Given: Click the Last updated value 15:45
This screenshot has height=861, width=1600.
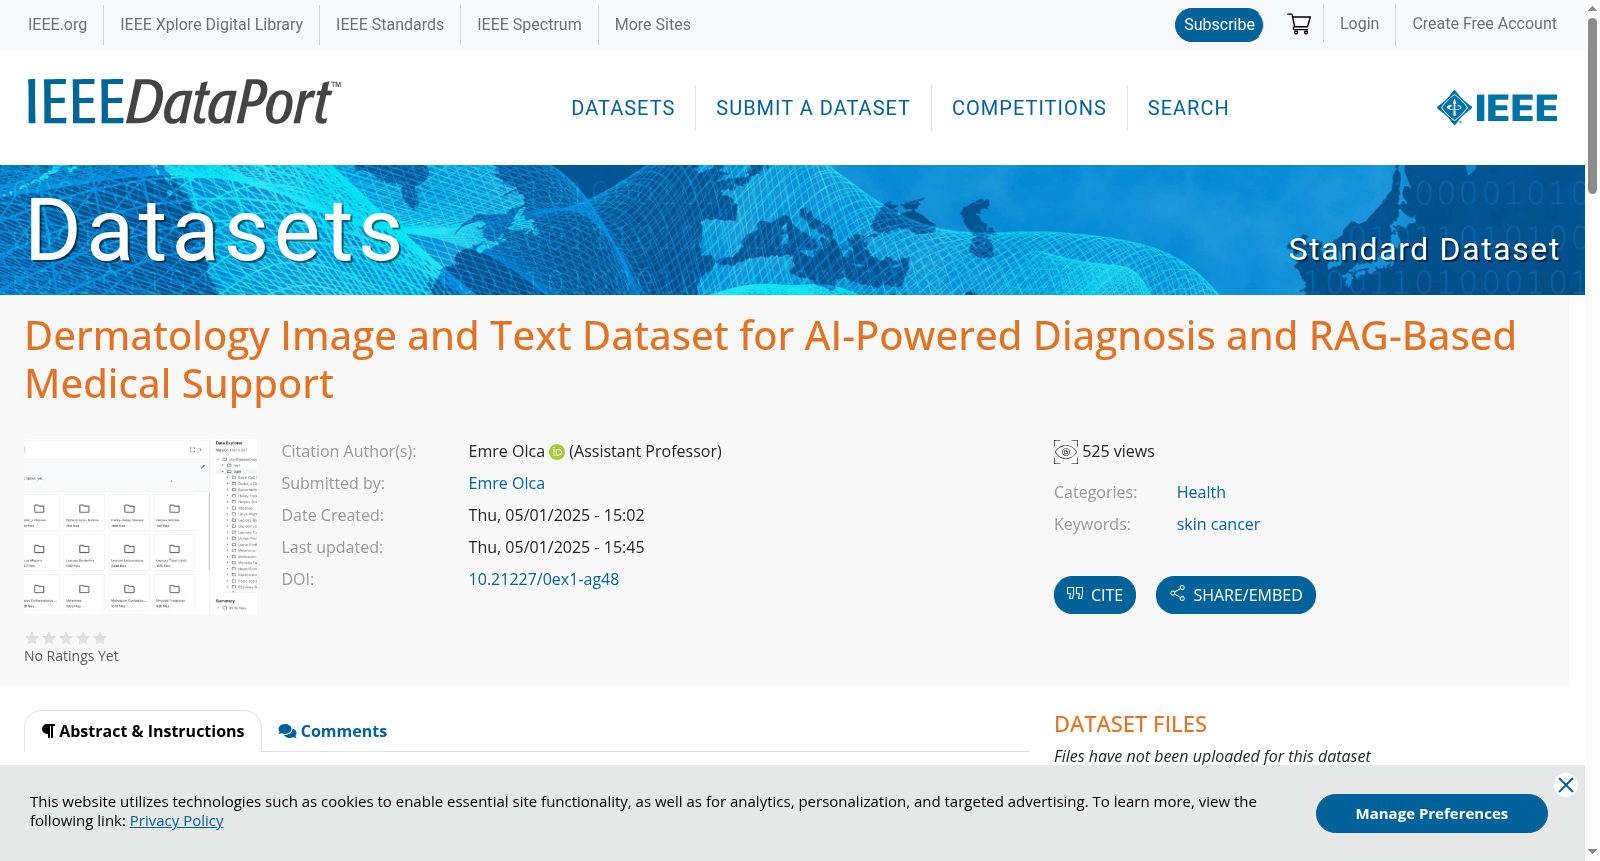Looking at the screenshot, I should pyautogui.click(x=557, y=547).
